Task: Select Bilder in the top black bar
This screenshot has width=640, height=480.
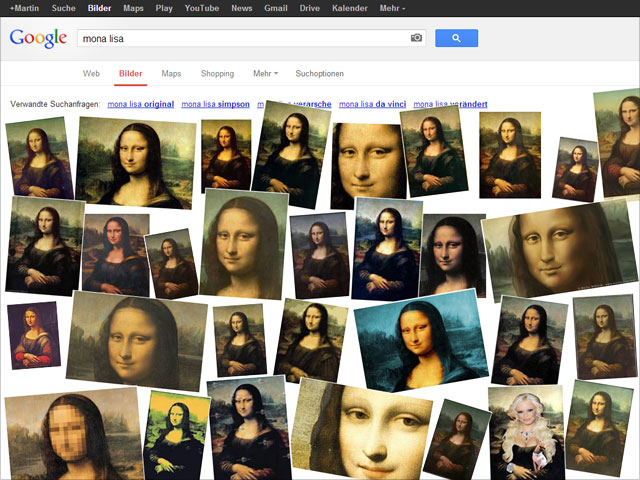Action: tap(99, 8)
